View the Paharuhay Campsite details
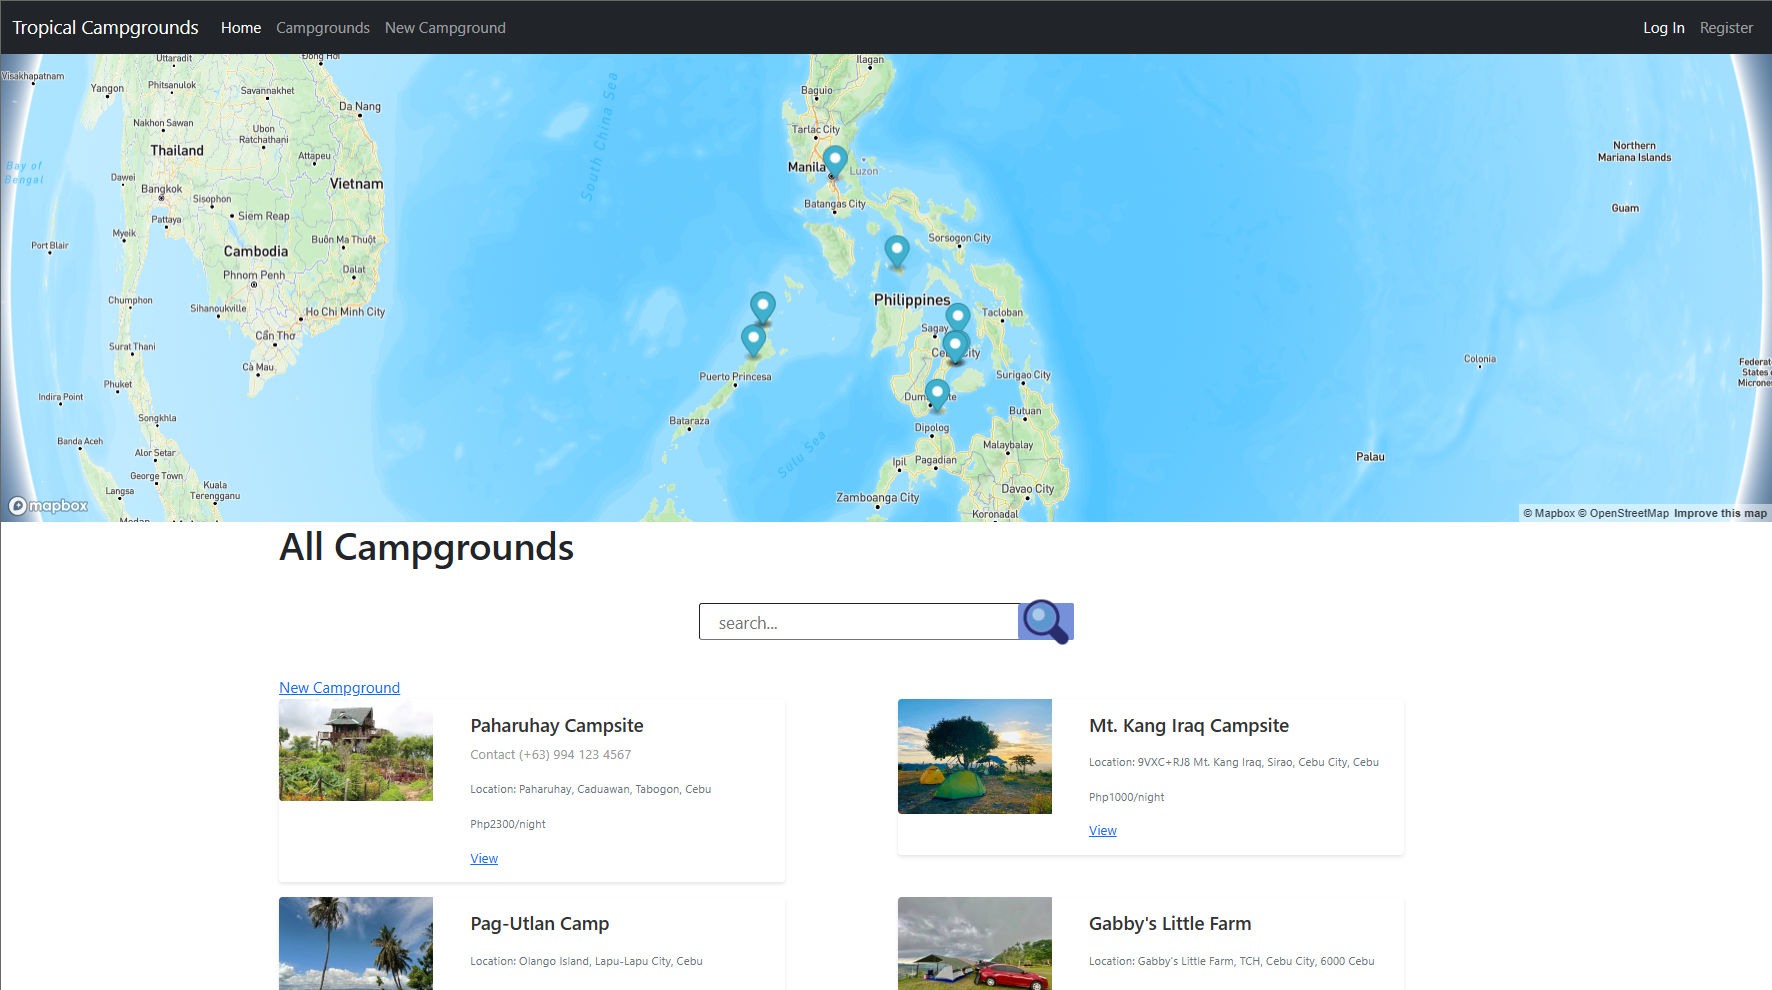The width and height of the screenshot is (1772, 990). tap(484, 859)
